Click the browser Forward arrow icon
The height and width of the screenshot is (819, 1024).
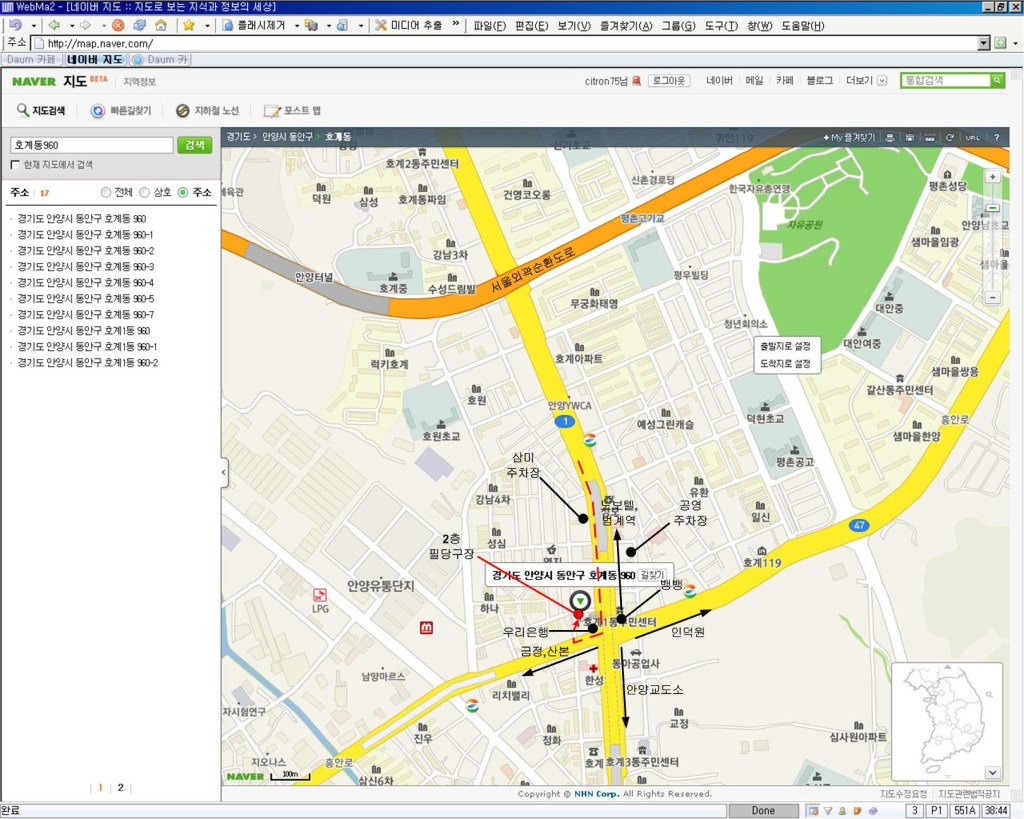click(x=85, y=25)
